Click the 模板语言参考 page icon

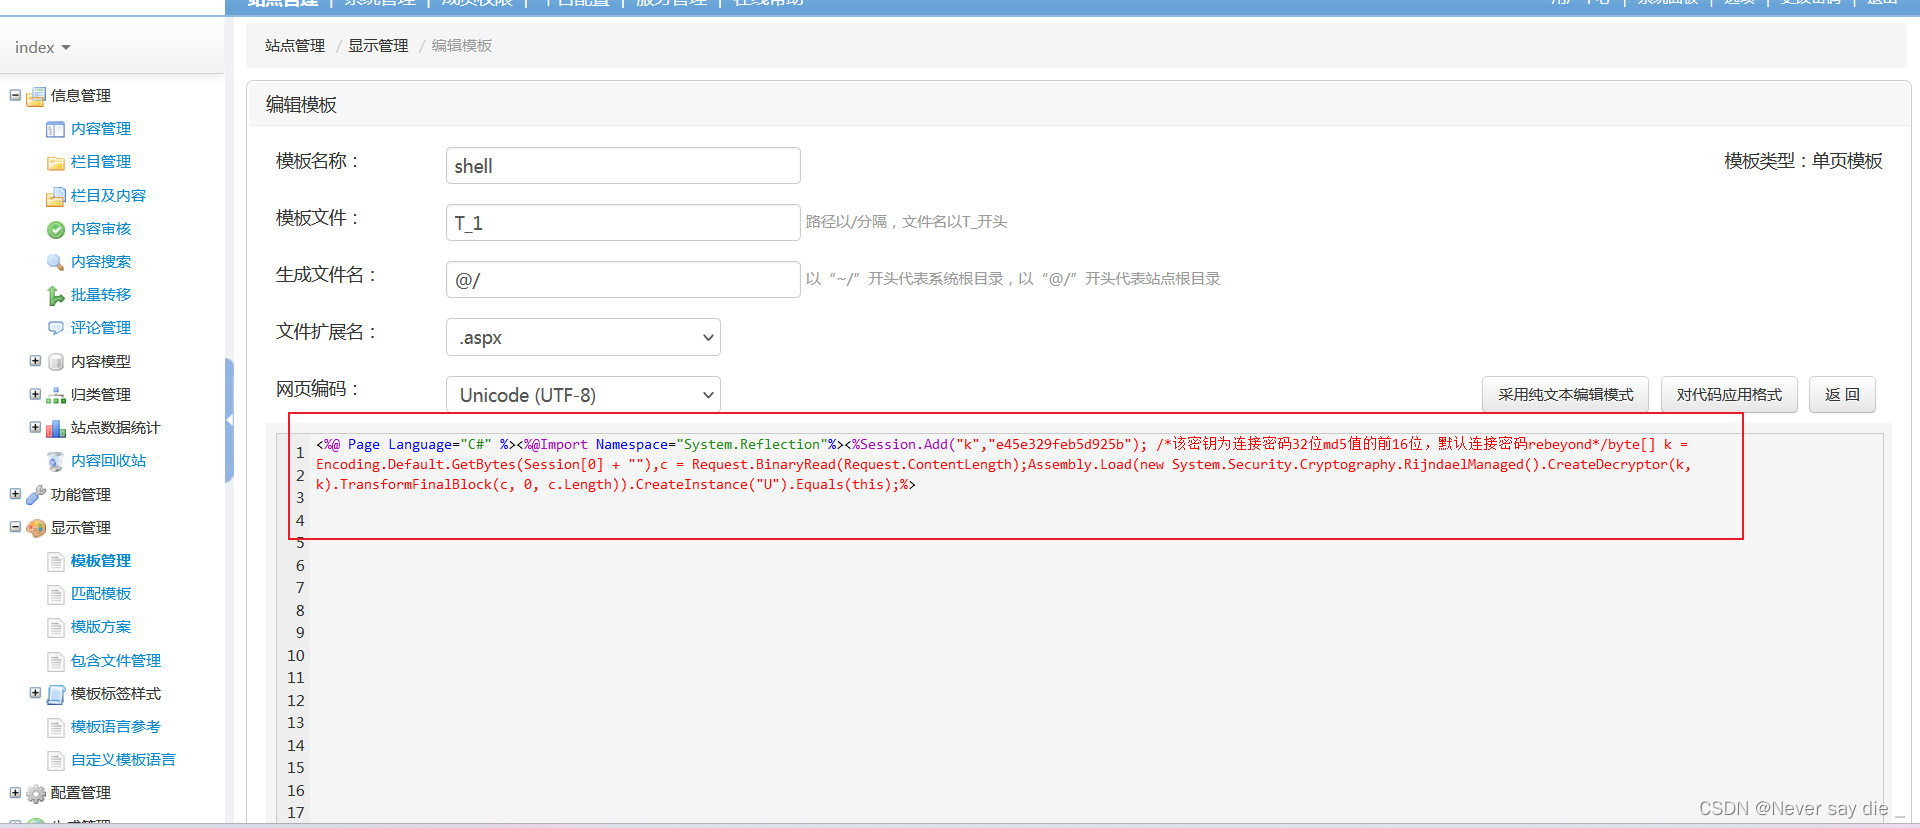56,727
